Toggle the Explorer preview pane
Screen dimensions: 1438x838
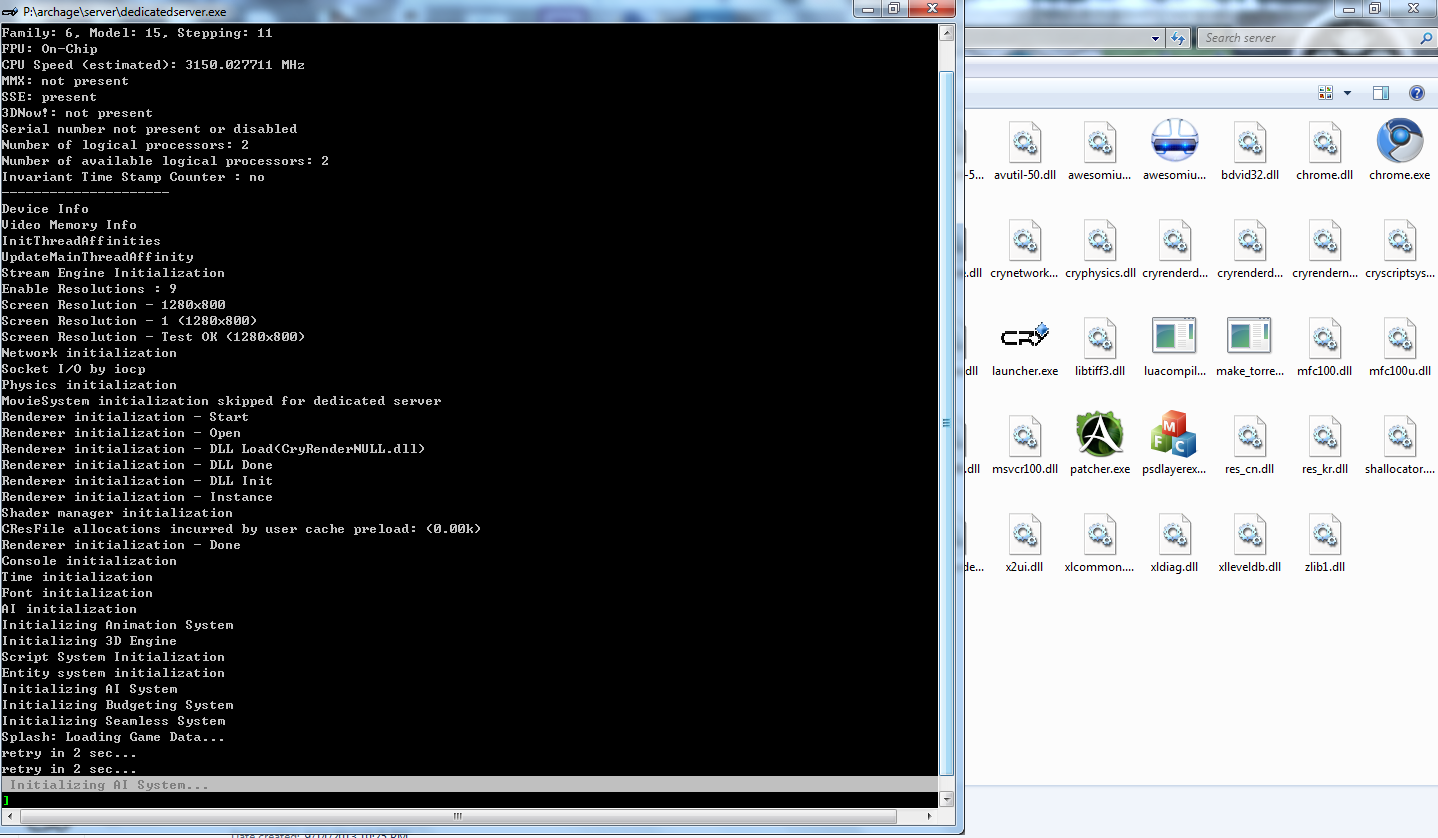[1381, 93]
